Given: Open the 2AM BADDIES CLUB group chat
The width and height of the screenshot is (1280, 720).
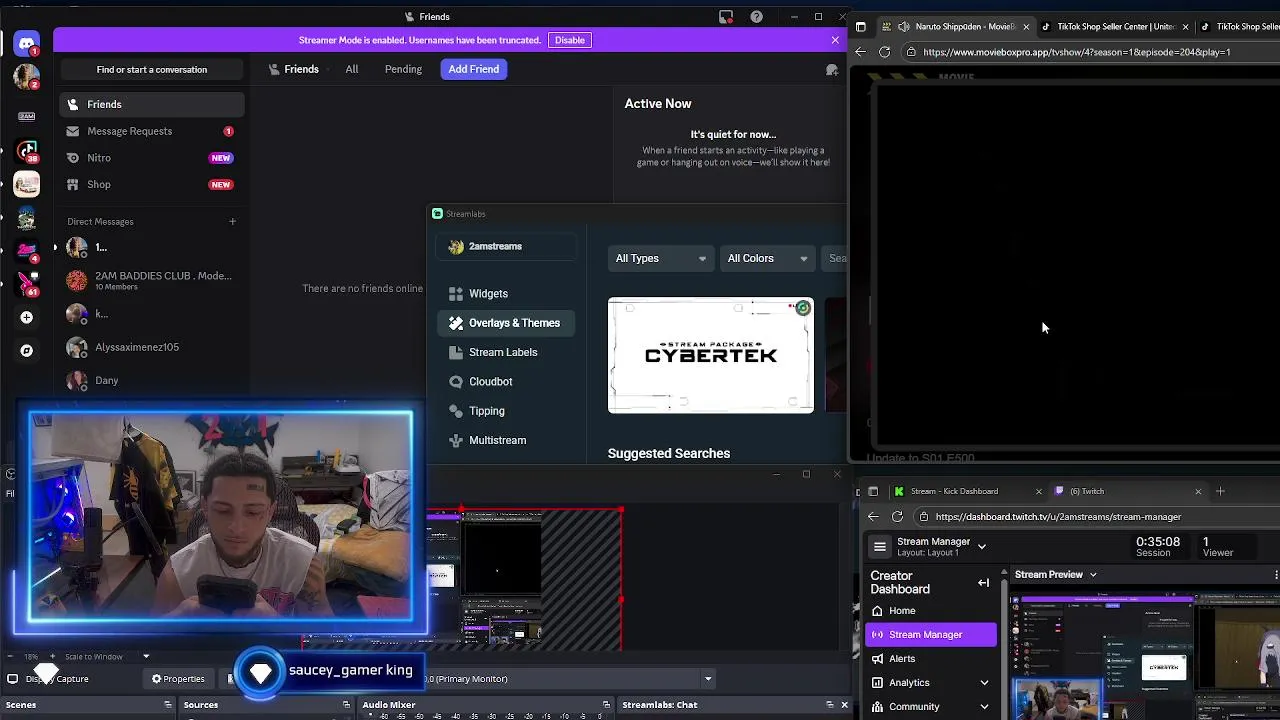Looking at the screenshot, I should pos(152,280).
